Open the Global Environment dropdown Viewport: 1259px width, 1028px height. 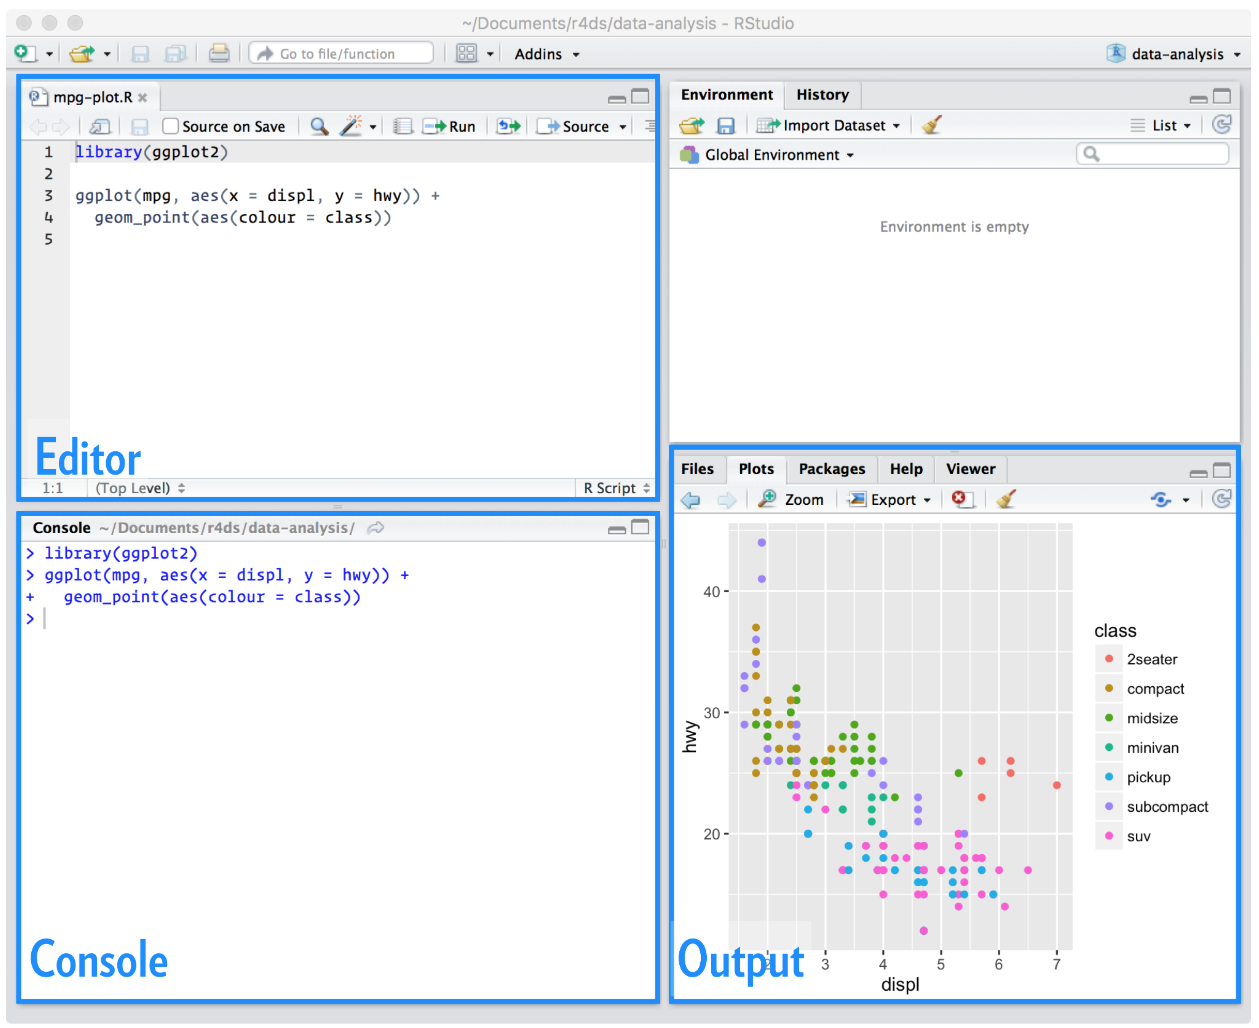click(767, 155)
